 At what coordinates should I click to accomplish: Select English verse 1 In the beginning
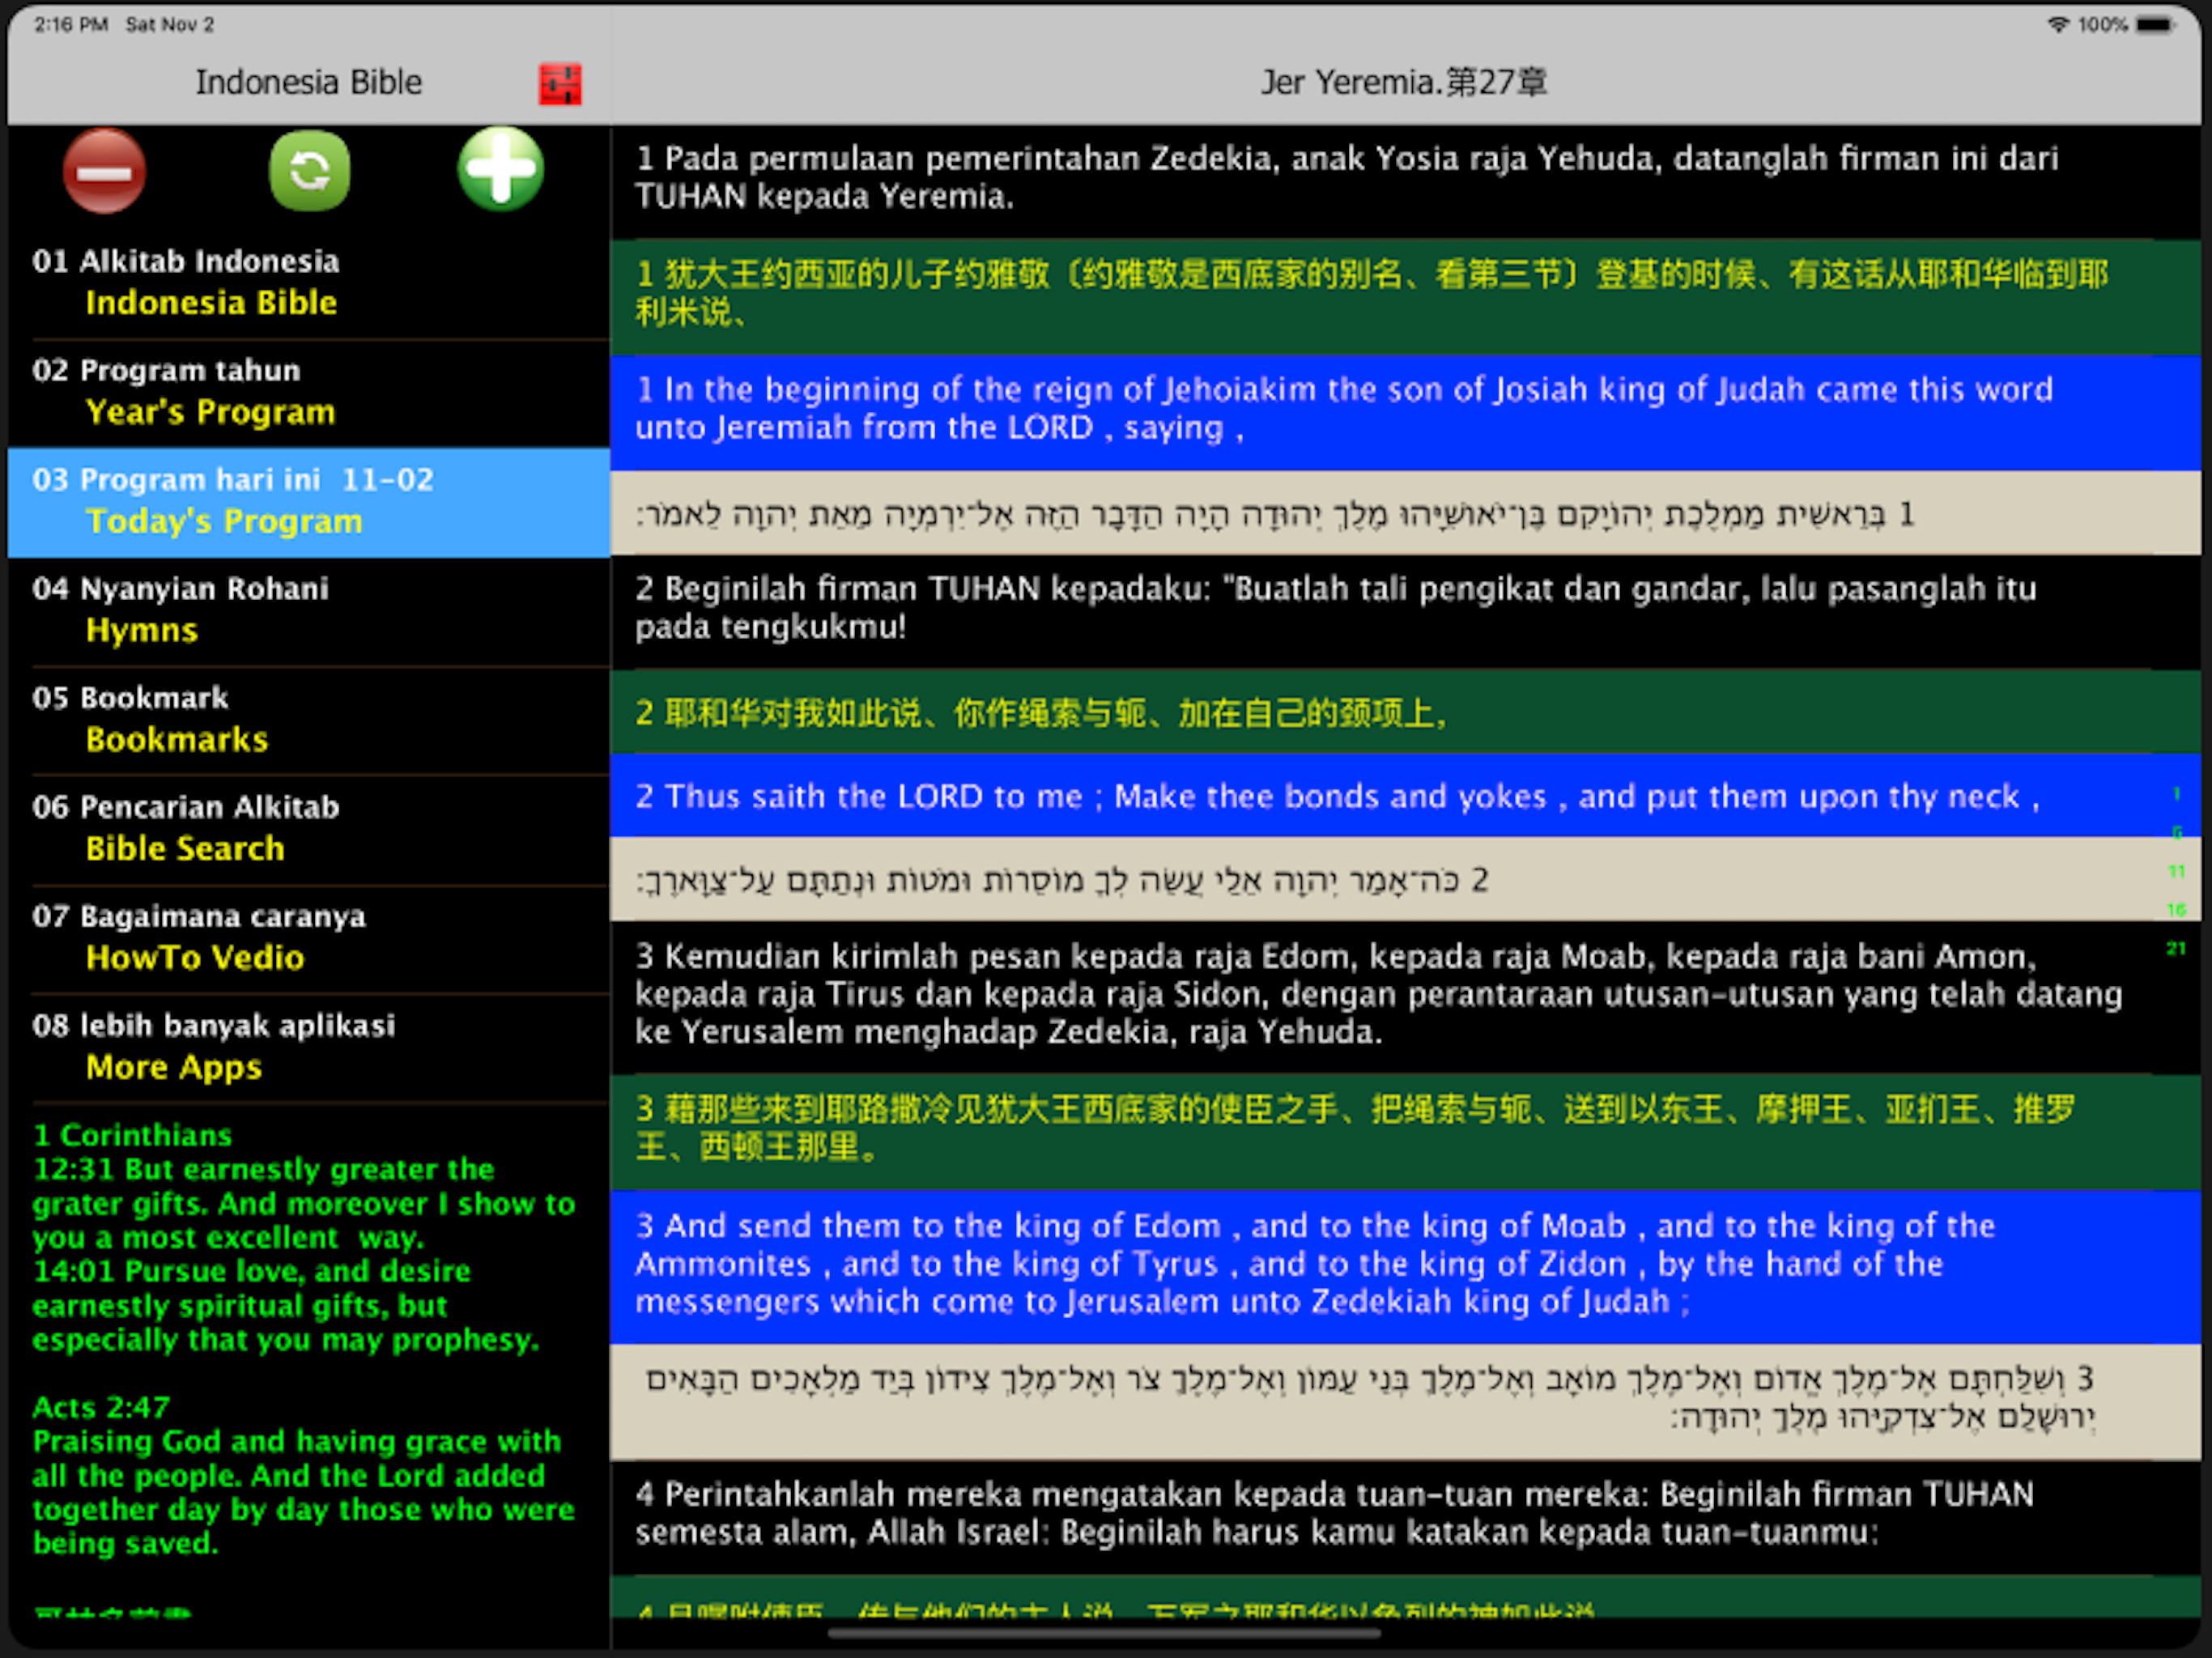[1405, 411]
